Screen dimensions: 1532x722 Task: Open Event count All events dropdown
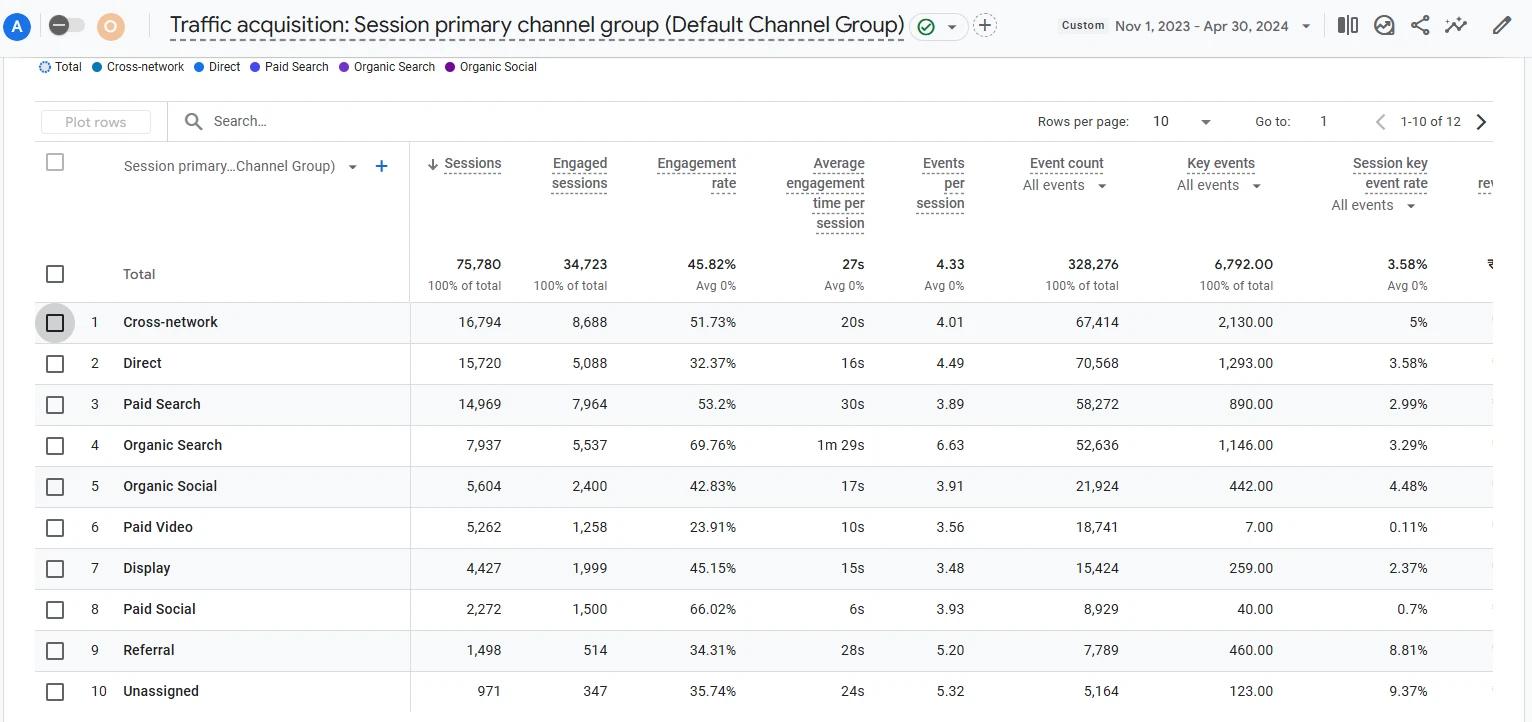click(1065, 186)
